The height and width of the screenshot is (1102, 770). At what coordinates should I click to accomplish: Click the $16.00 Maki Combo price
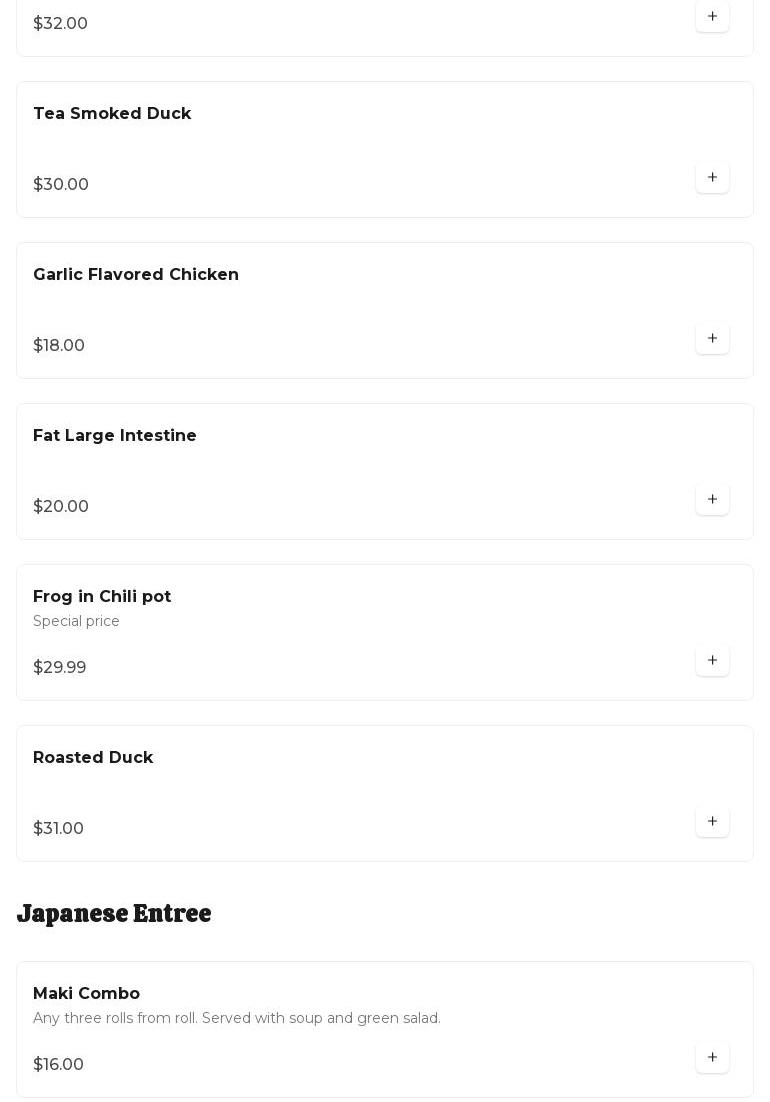[x=58, y=1065]
